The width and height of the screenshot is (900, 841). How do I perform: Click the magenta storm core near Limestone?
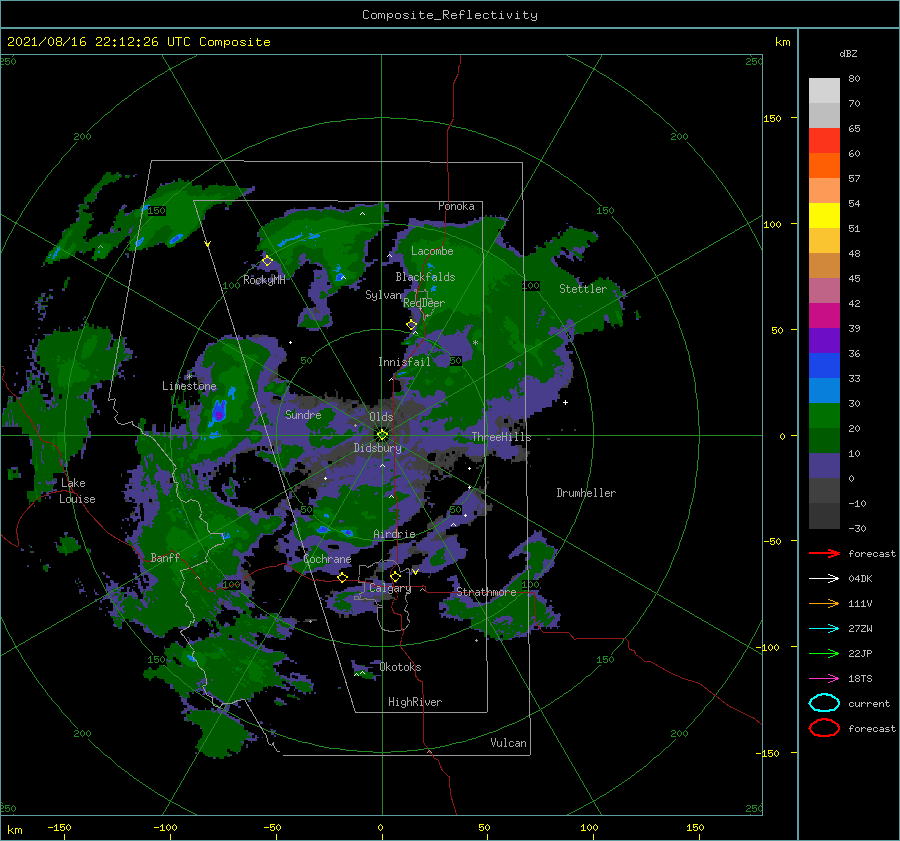click(219, 414)
